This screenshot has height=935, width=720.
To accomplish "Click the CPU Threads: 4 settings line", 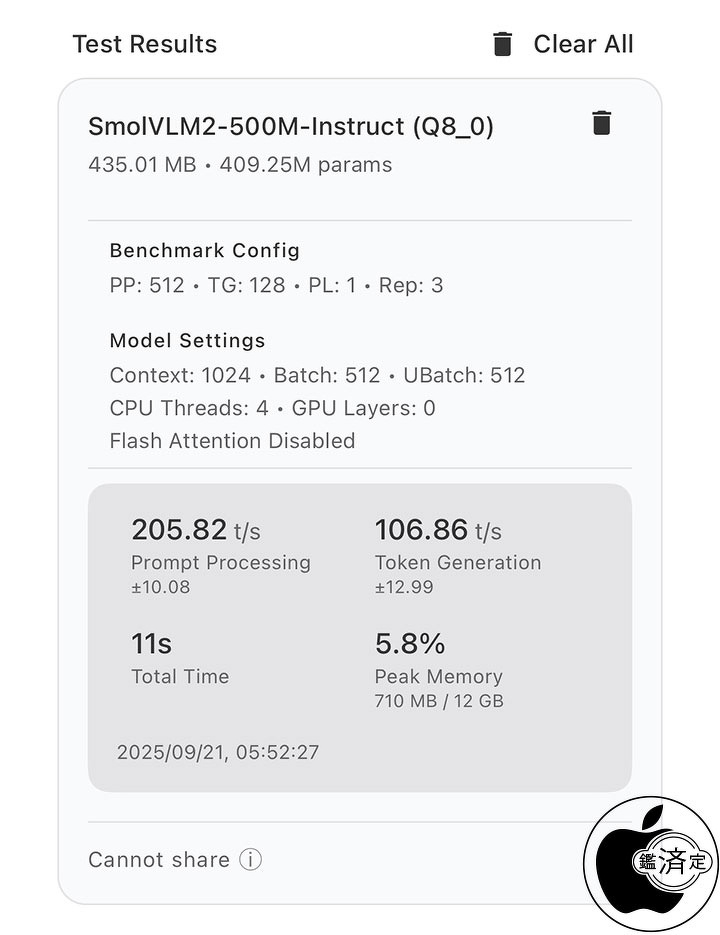I will tap(273, 408).
